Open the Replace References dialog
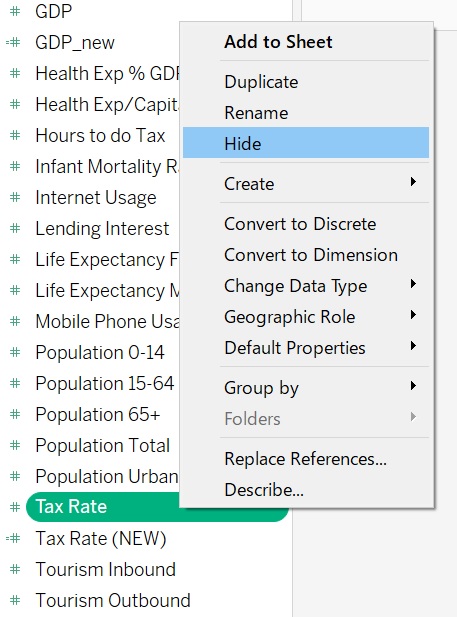Viewport: 457px width, 617px height. click(x=306, y=459)
